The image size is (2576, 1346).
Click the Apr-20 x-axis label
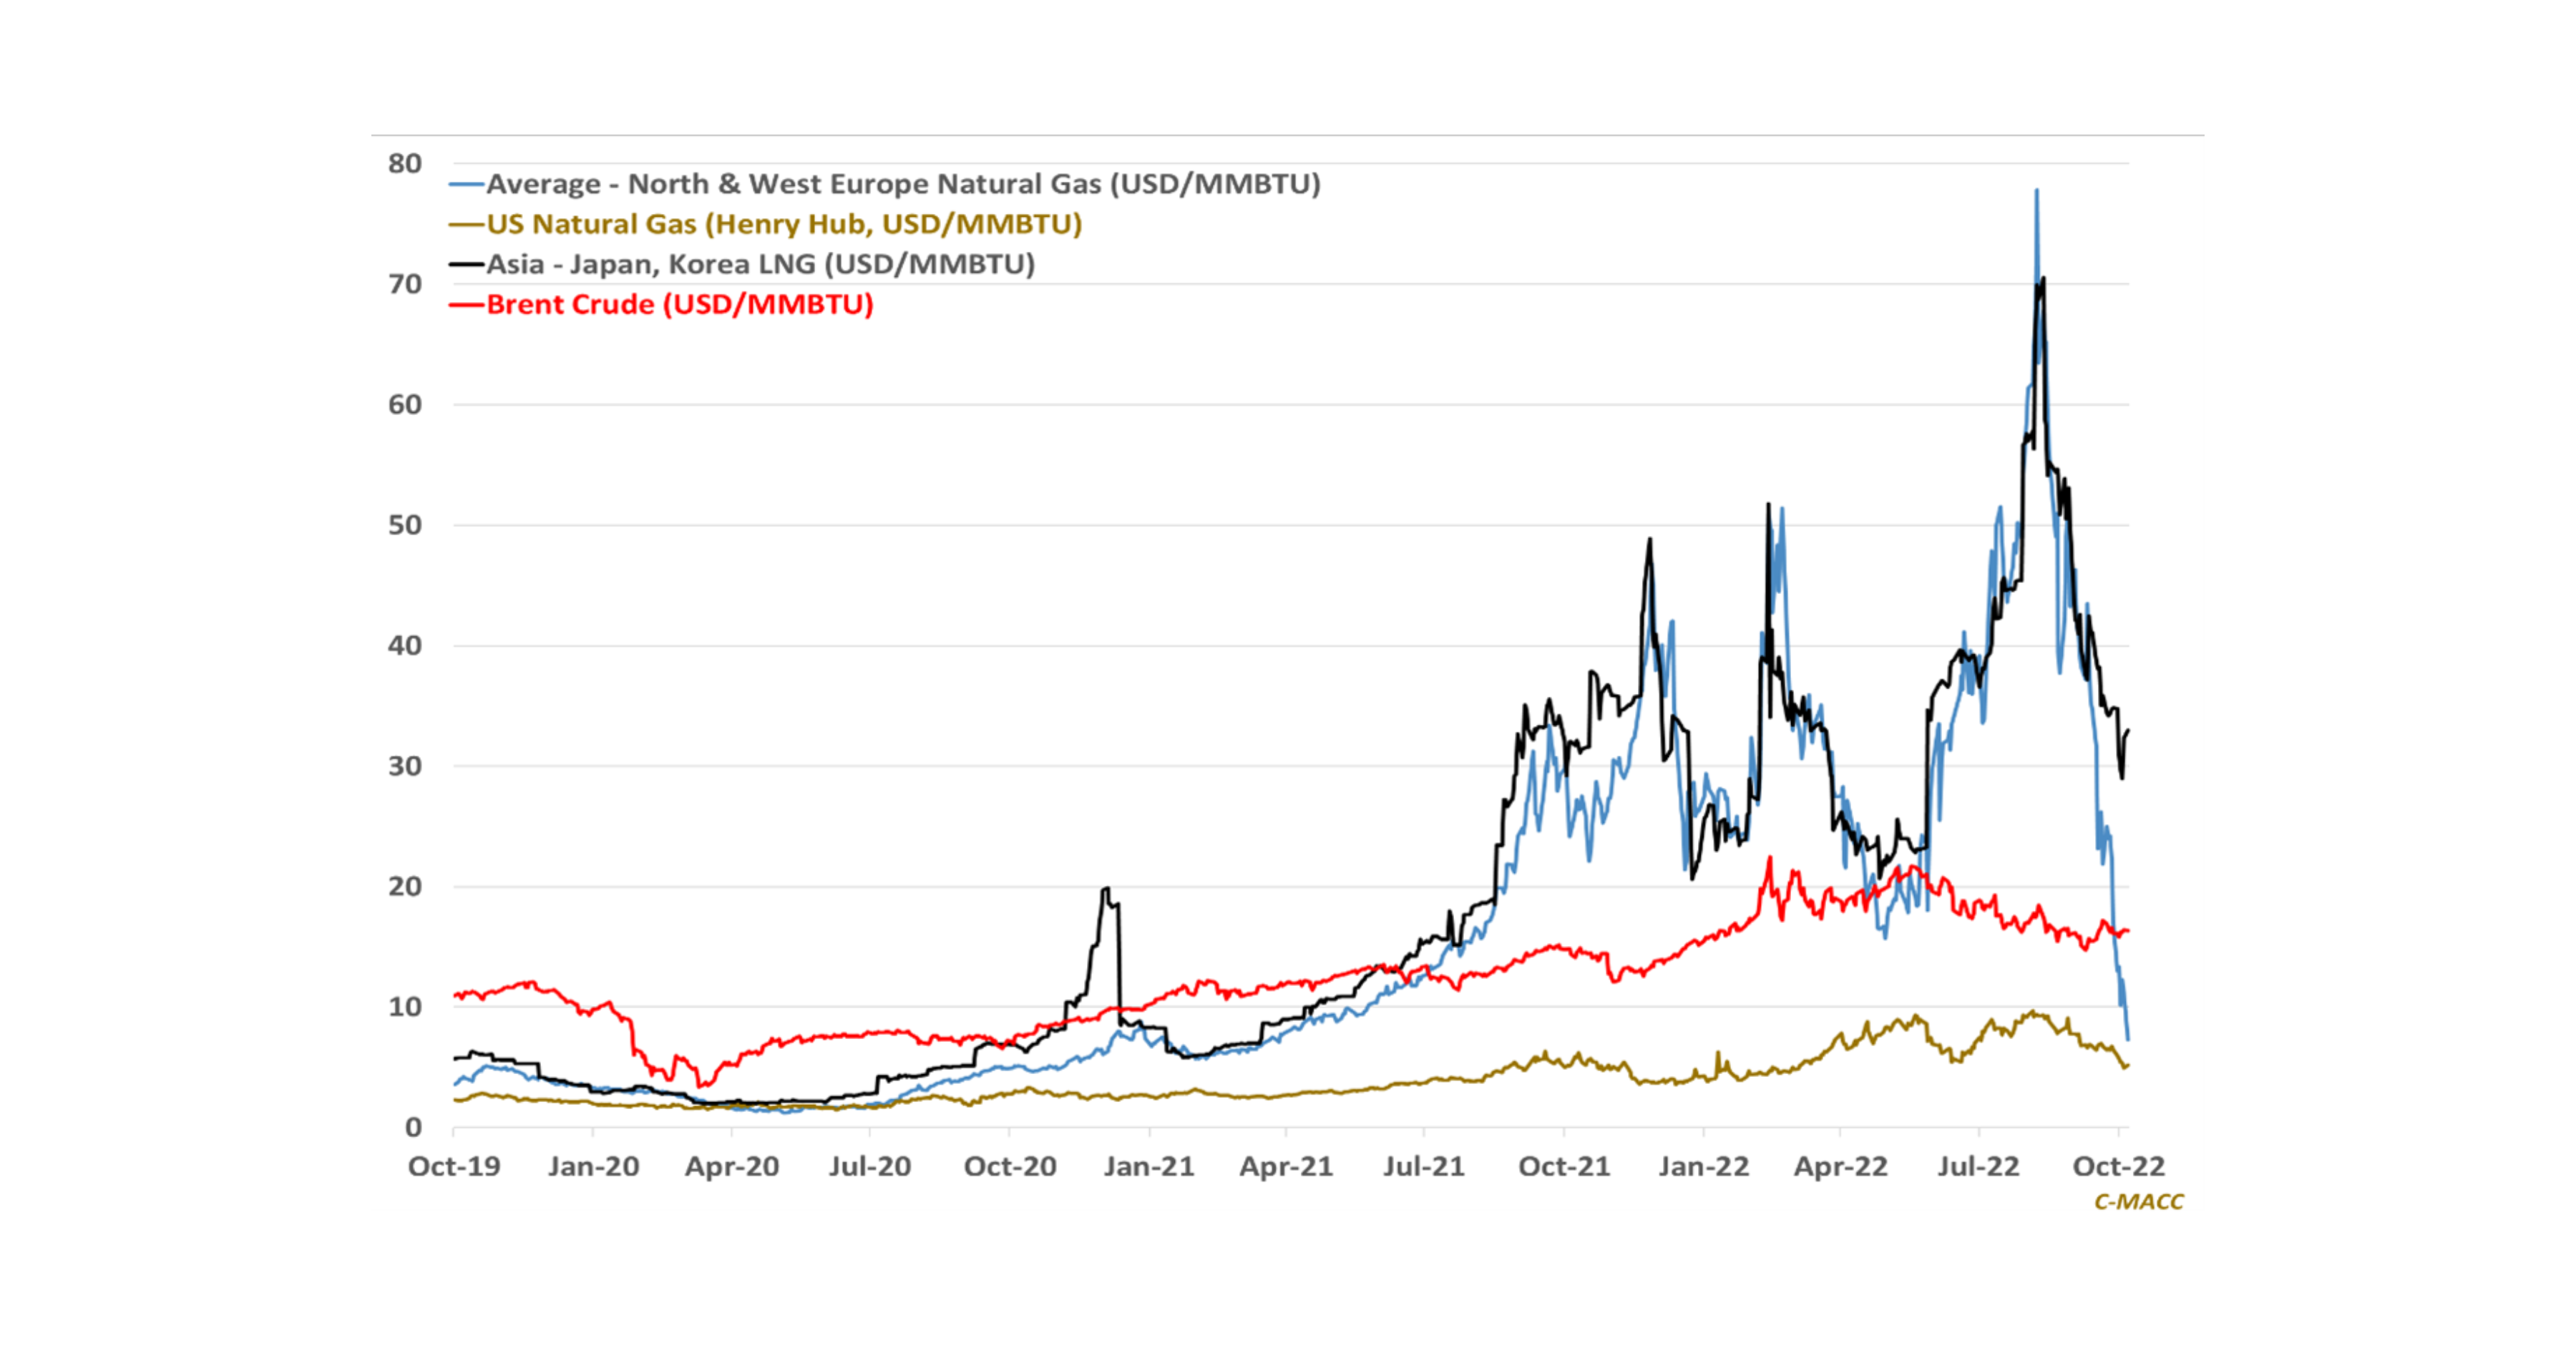point(732,1166)
